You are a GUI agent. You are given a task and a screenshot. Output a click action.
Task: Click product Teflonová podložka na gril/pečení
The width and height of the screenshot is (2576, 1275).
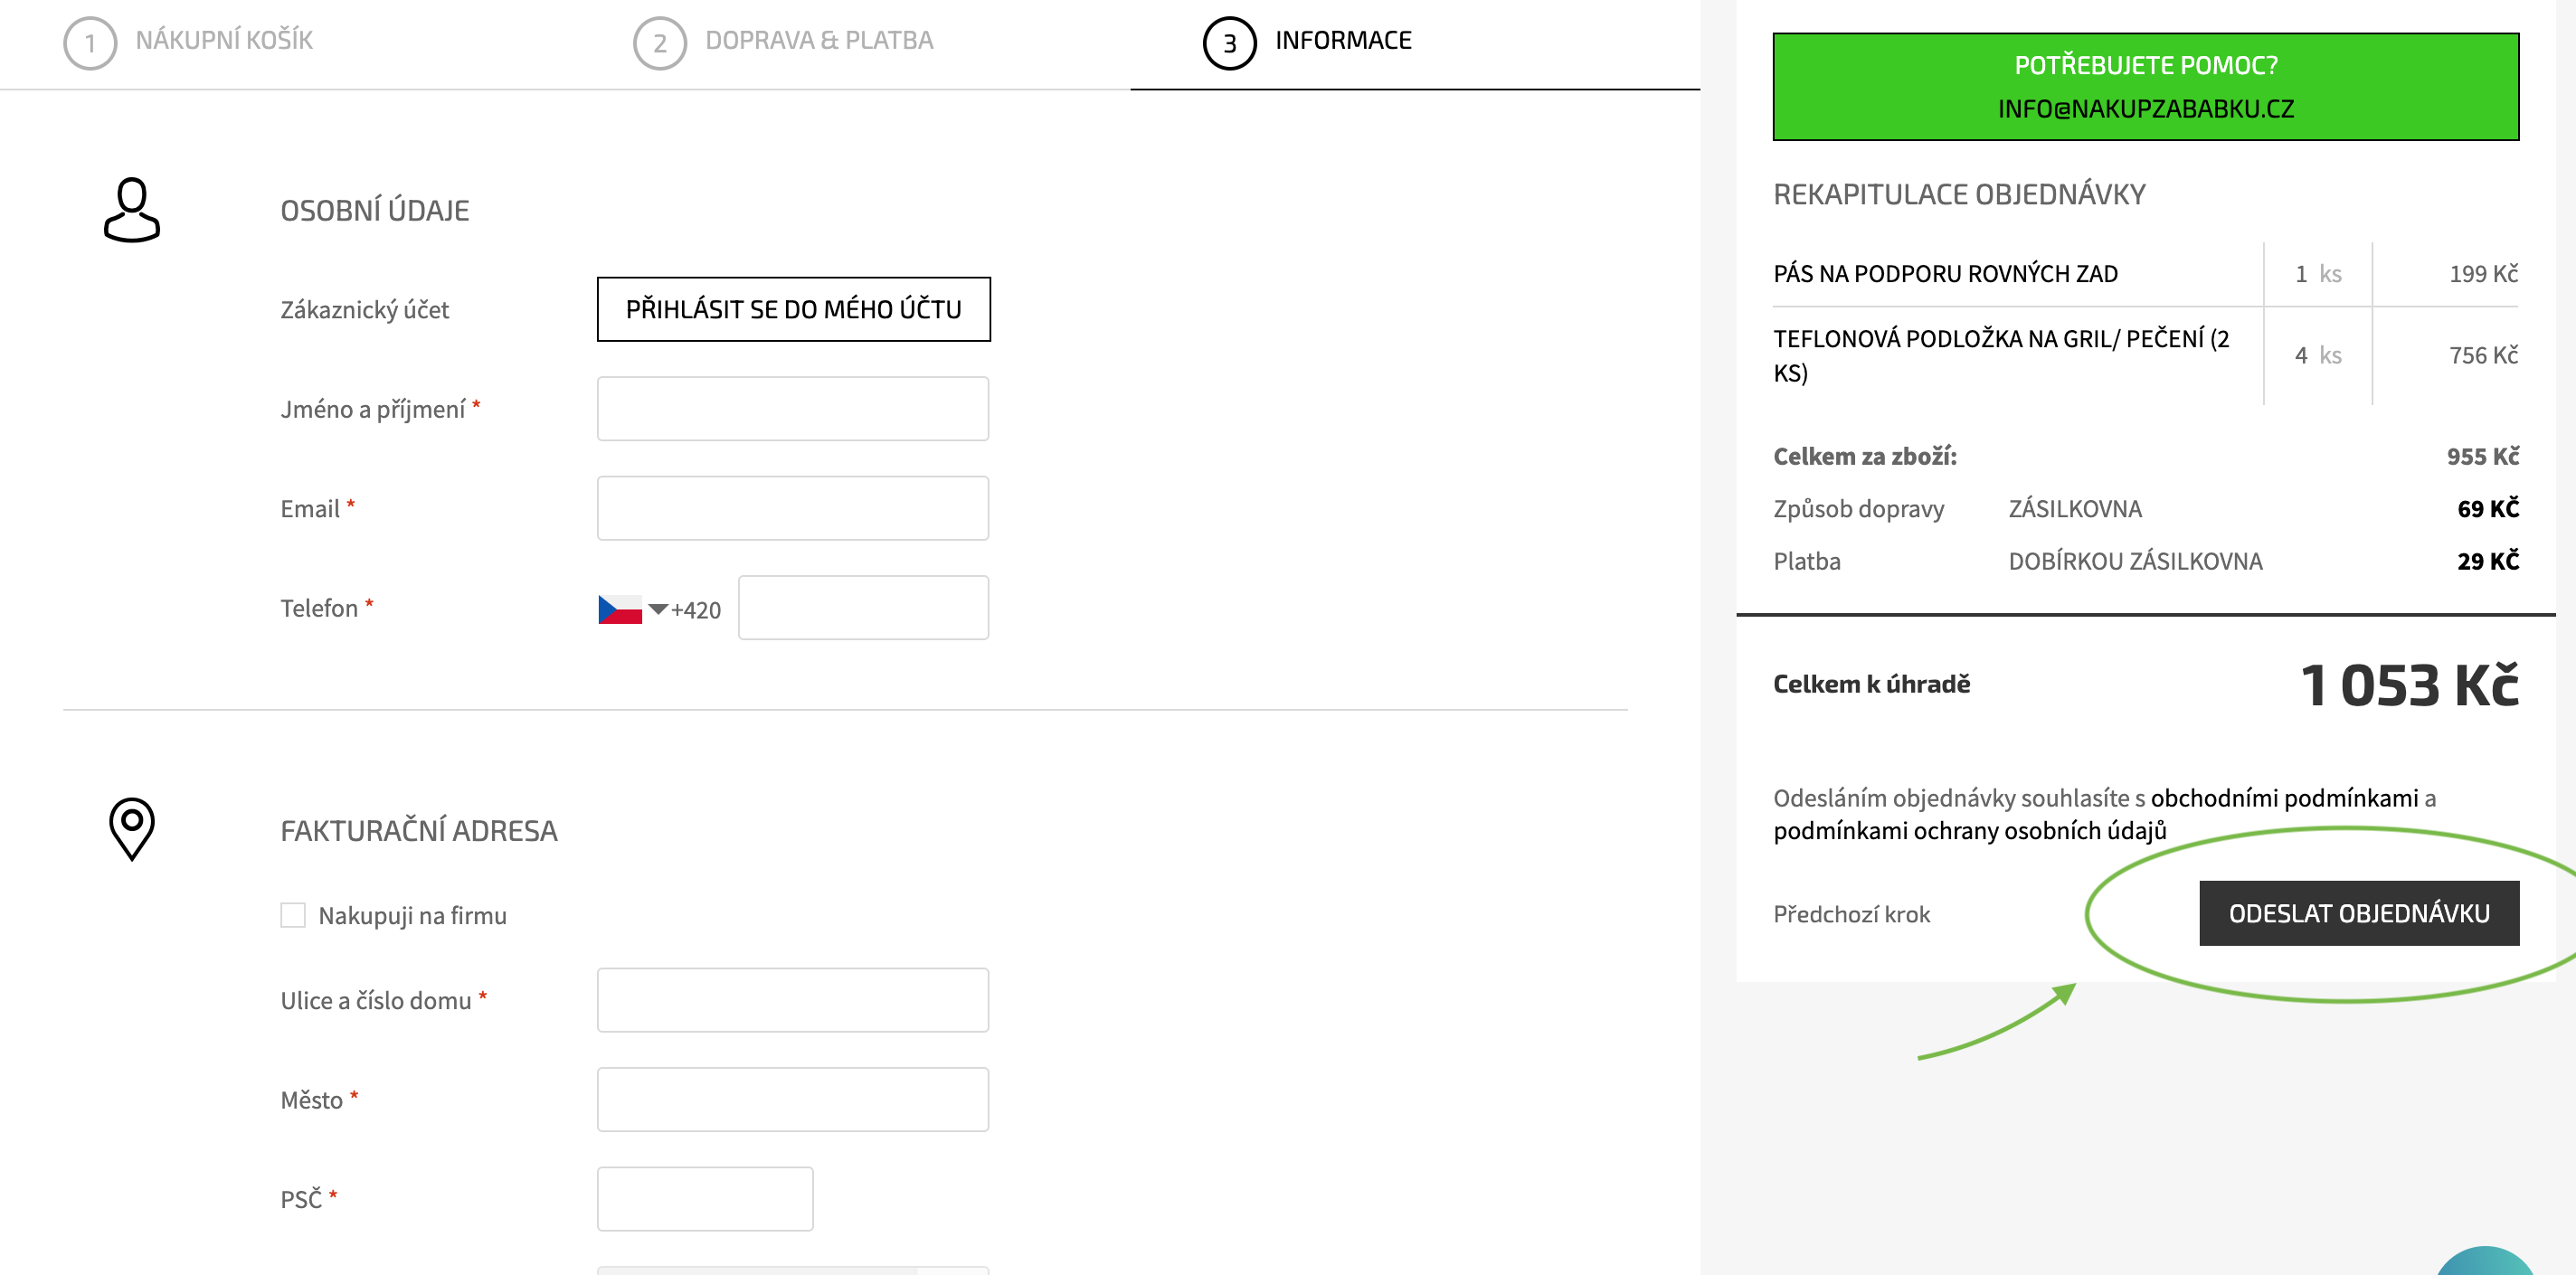2001,355
